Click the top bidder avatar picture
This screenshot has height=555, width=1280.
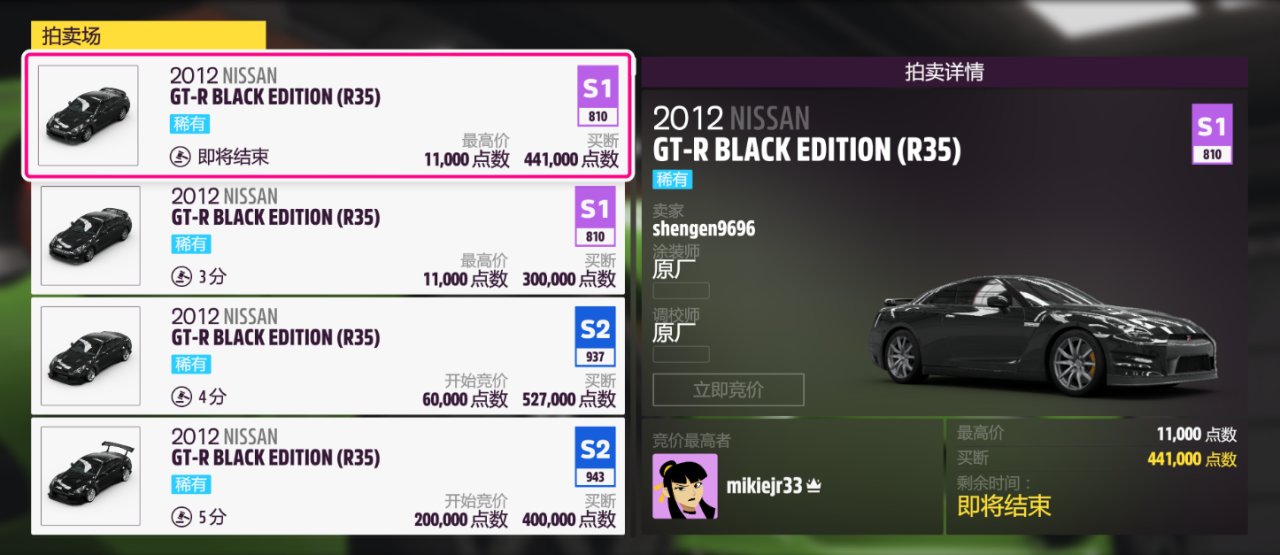(x=685, y=486)
